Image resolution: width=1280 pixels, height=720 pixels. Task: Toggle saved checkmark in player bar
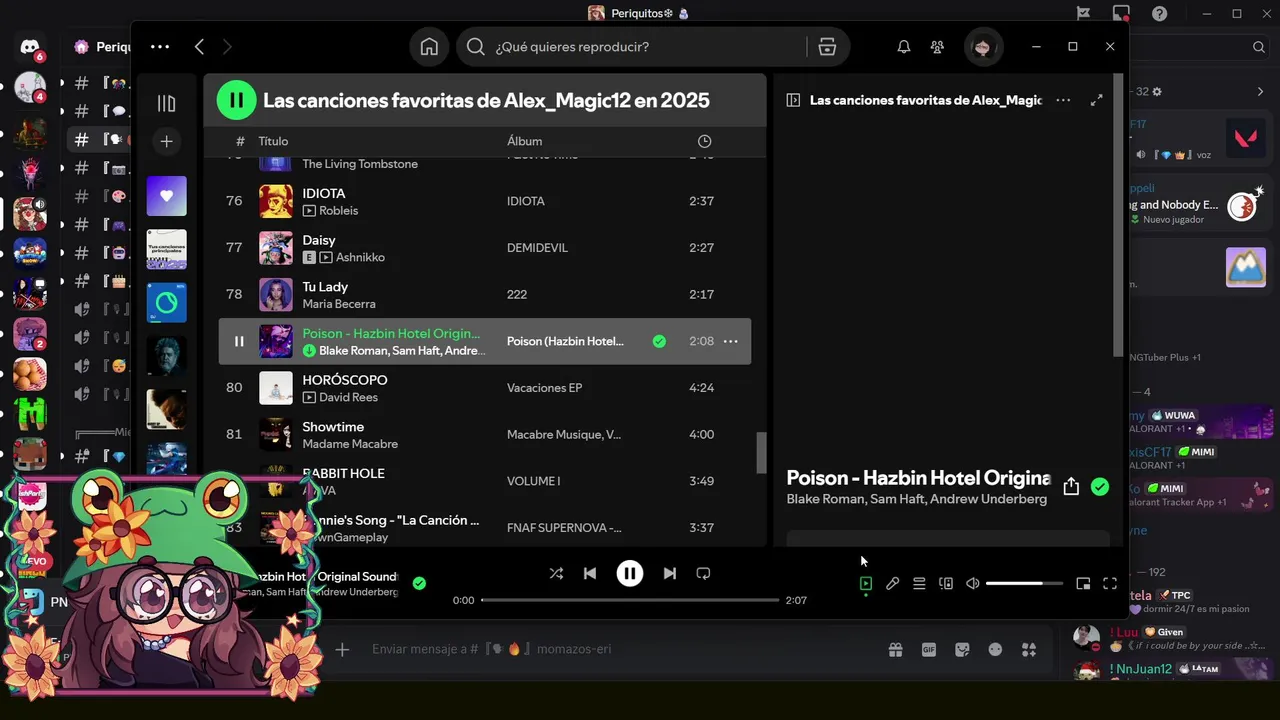coord(419,583)
